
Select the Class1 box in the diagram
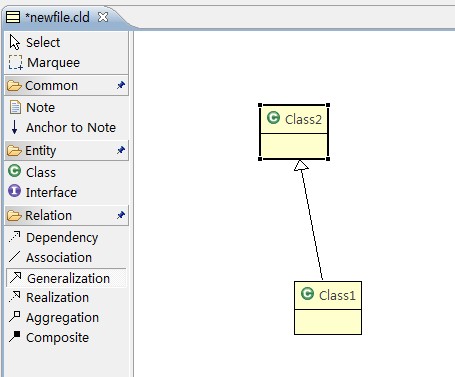pyautogui.click(x=328, y=308)
